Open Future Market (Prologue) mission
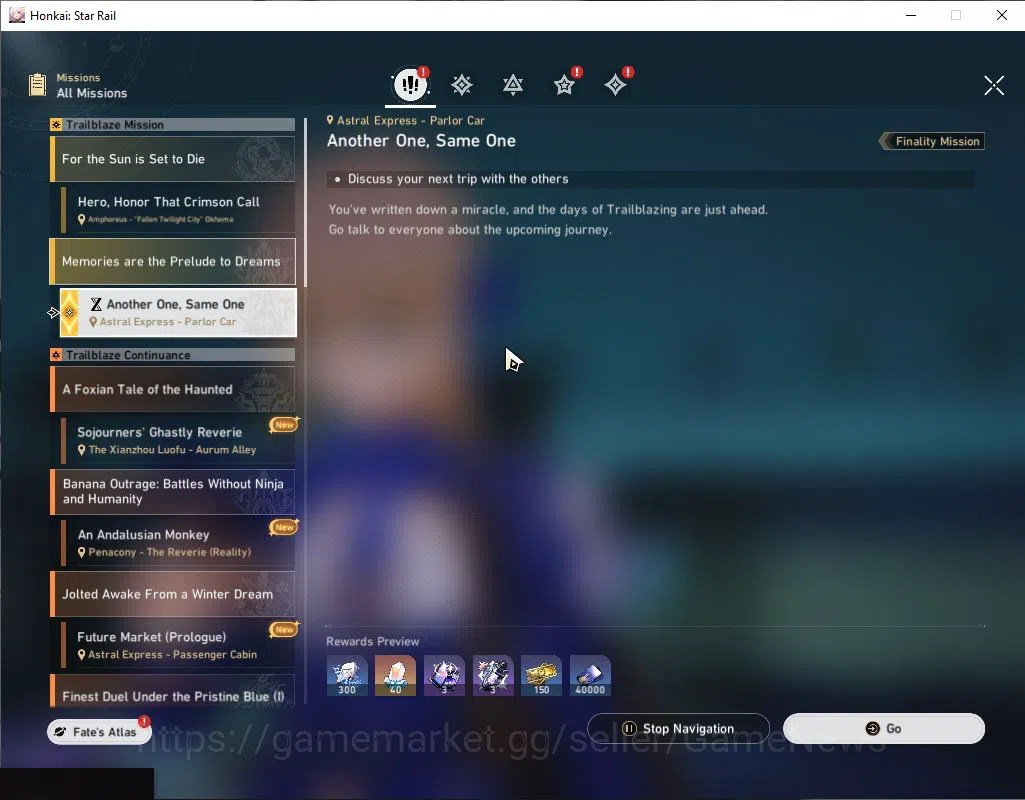Screen dimensions: 1025x800 pyautogui.click(x=178, y=645)
